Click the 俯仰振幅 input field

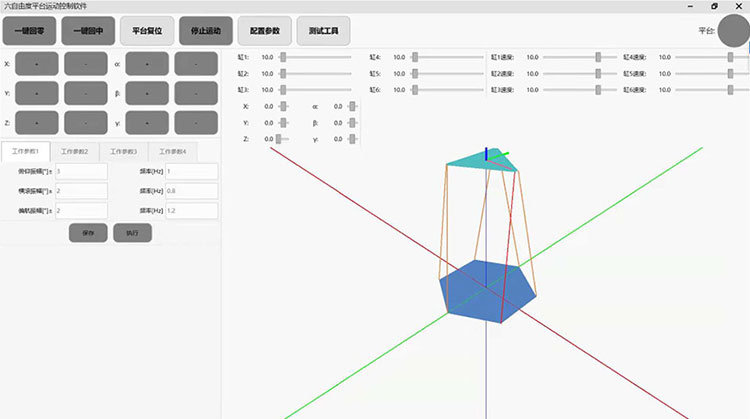click(x=81, y=171)
